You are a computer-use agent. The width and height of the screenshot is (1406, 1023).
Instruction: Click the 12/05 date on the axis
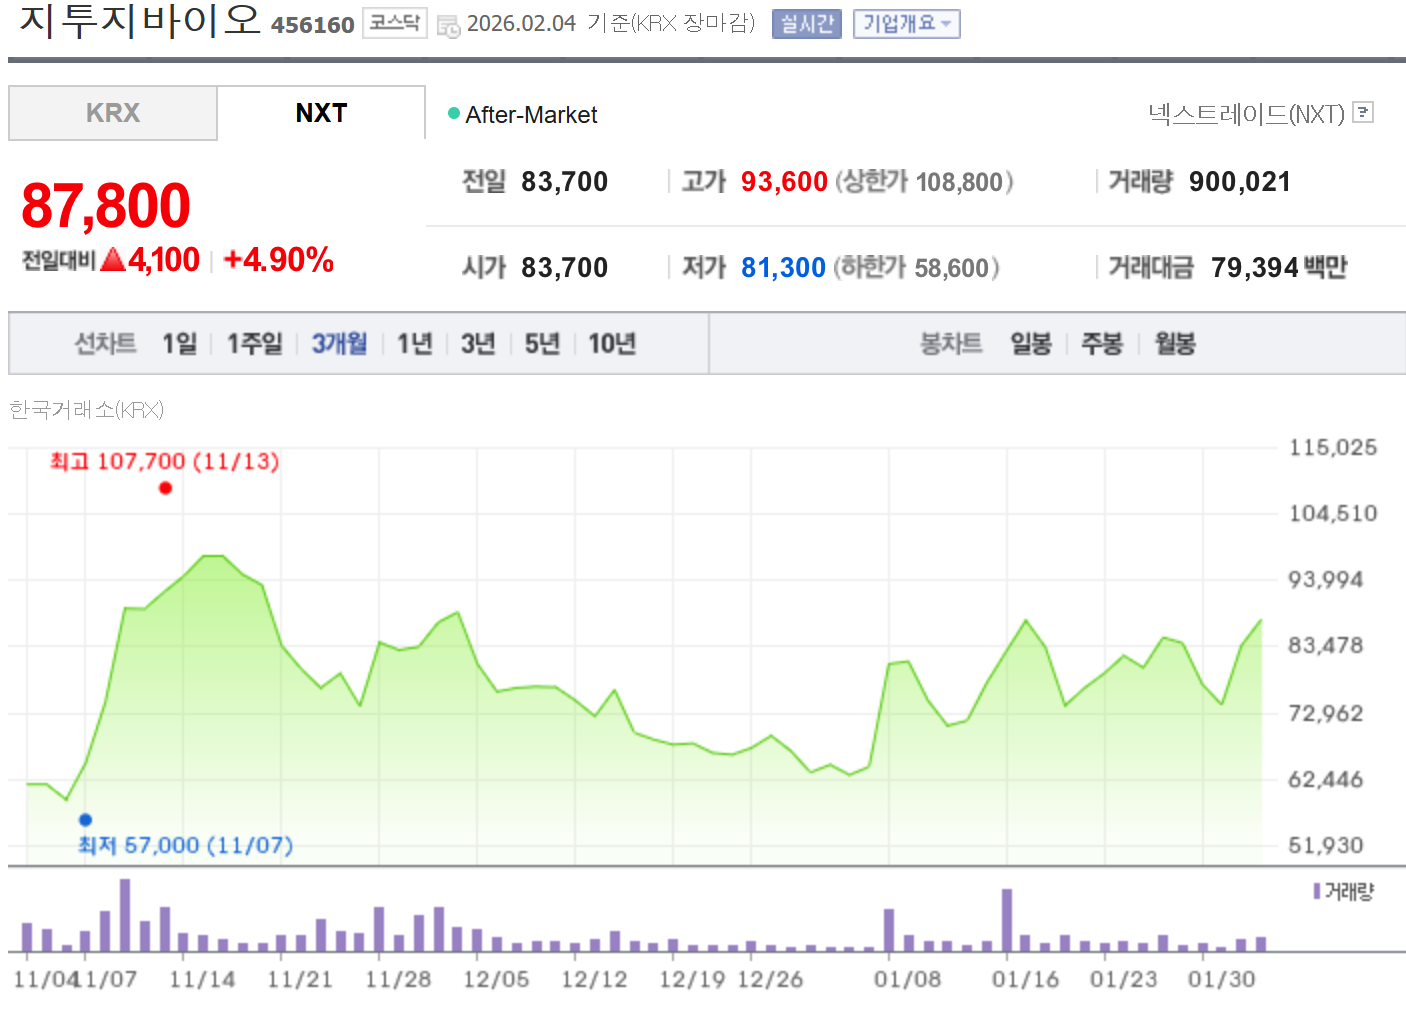tap(496, 979)
